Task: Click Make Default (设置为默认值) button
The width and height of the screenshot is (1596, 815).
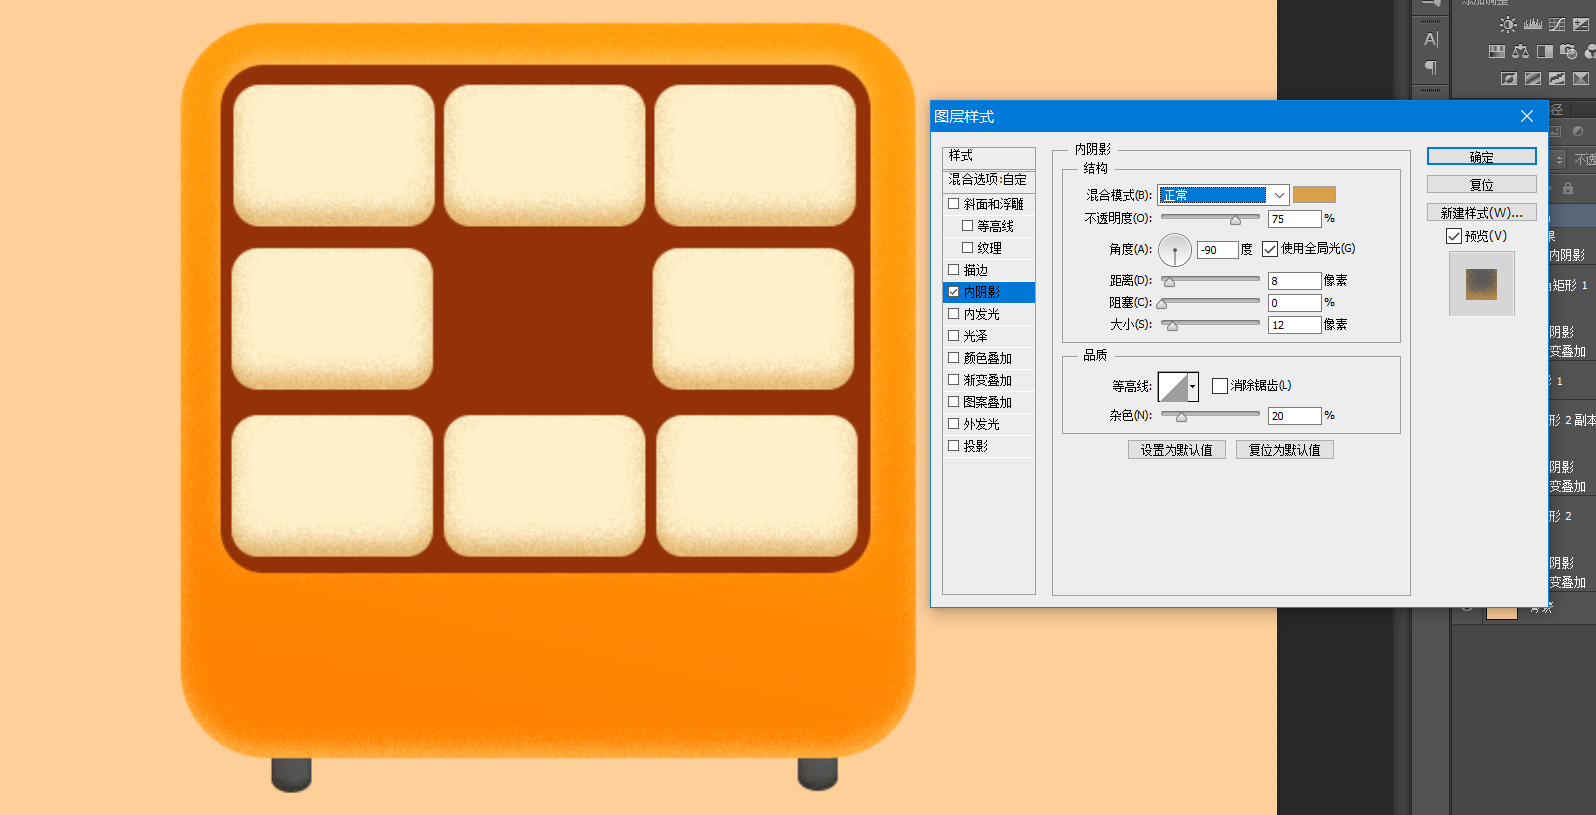Action: point(1177,450)
